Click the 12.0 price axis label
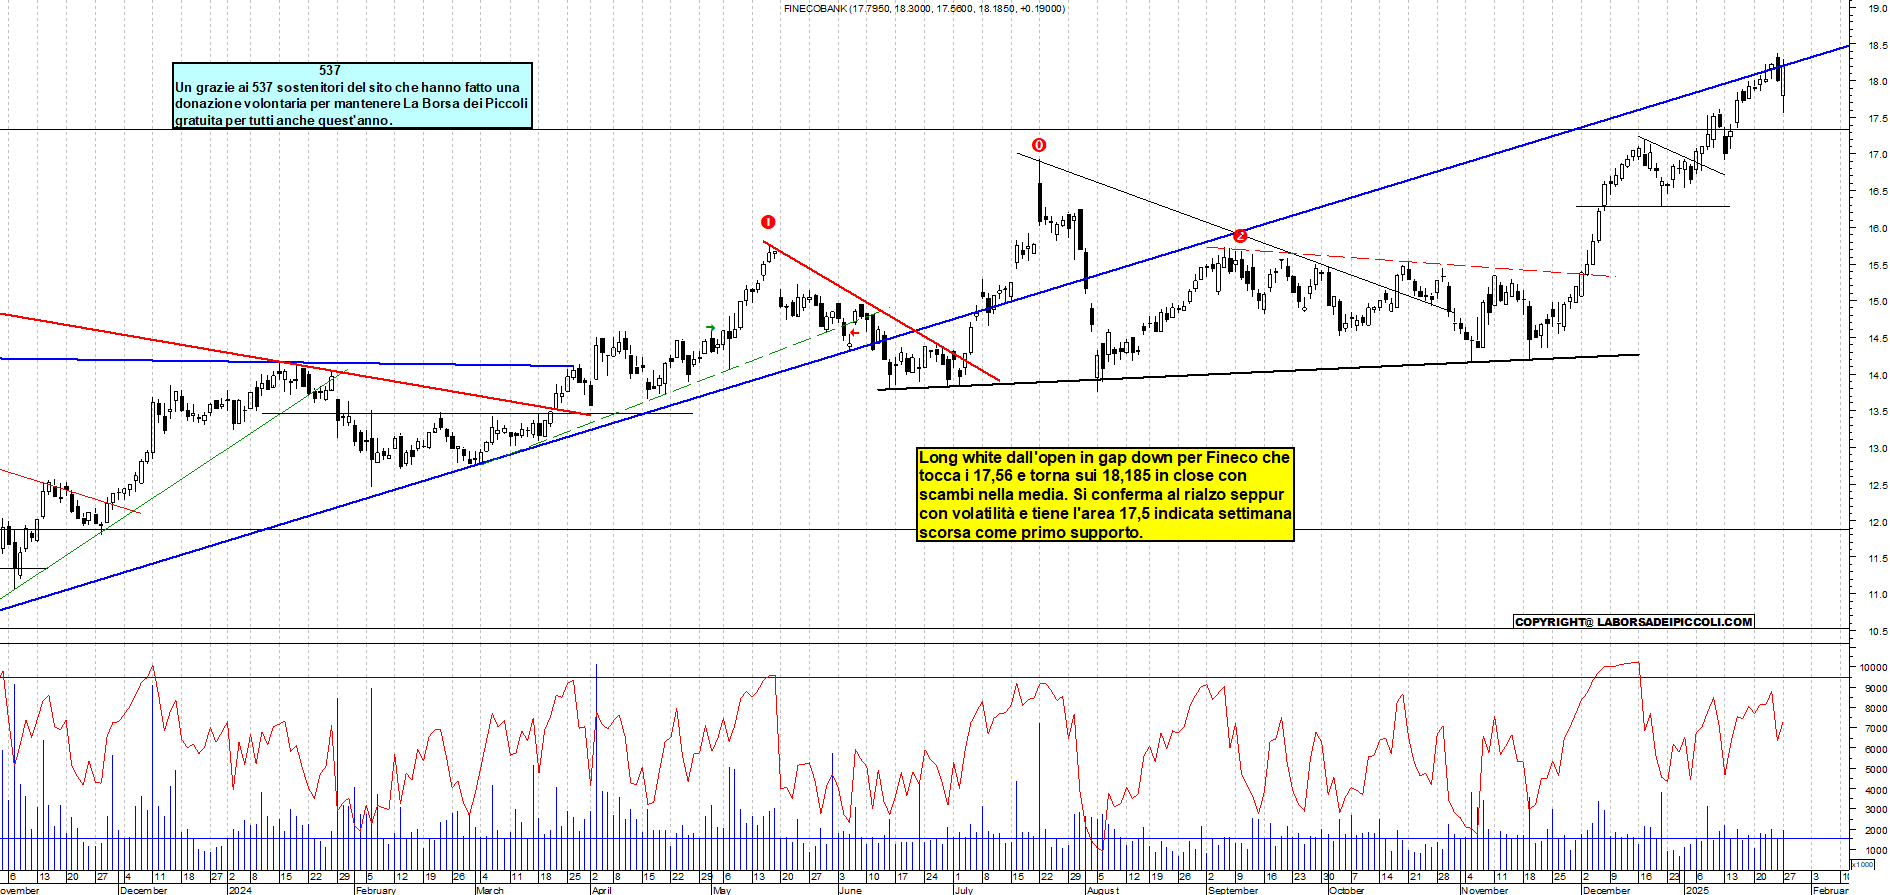The height and width of the screenshot is (895, 1890). (1877, 523)
